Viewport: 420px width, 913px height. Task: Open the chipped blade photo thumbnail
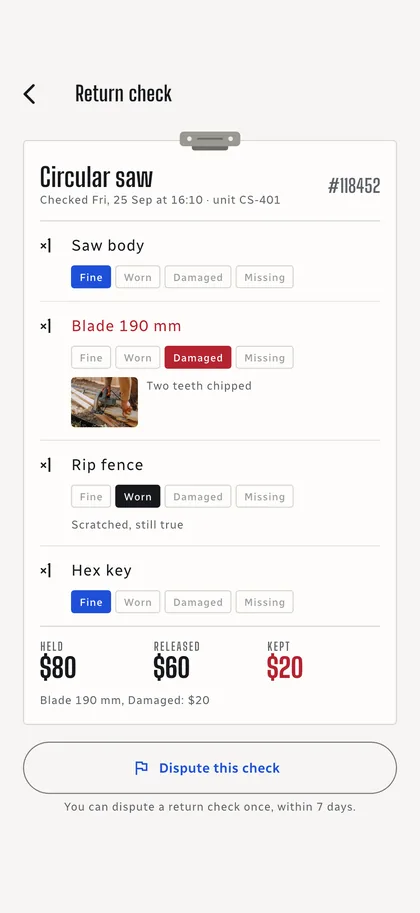pos(104,402)
